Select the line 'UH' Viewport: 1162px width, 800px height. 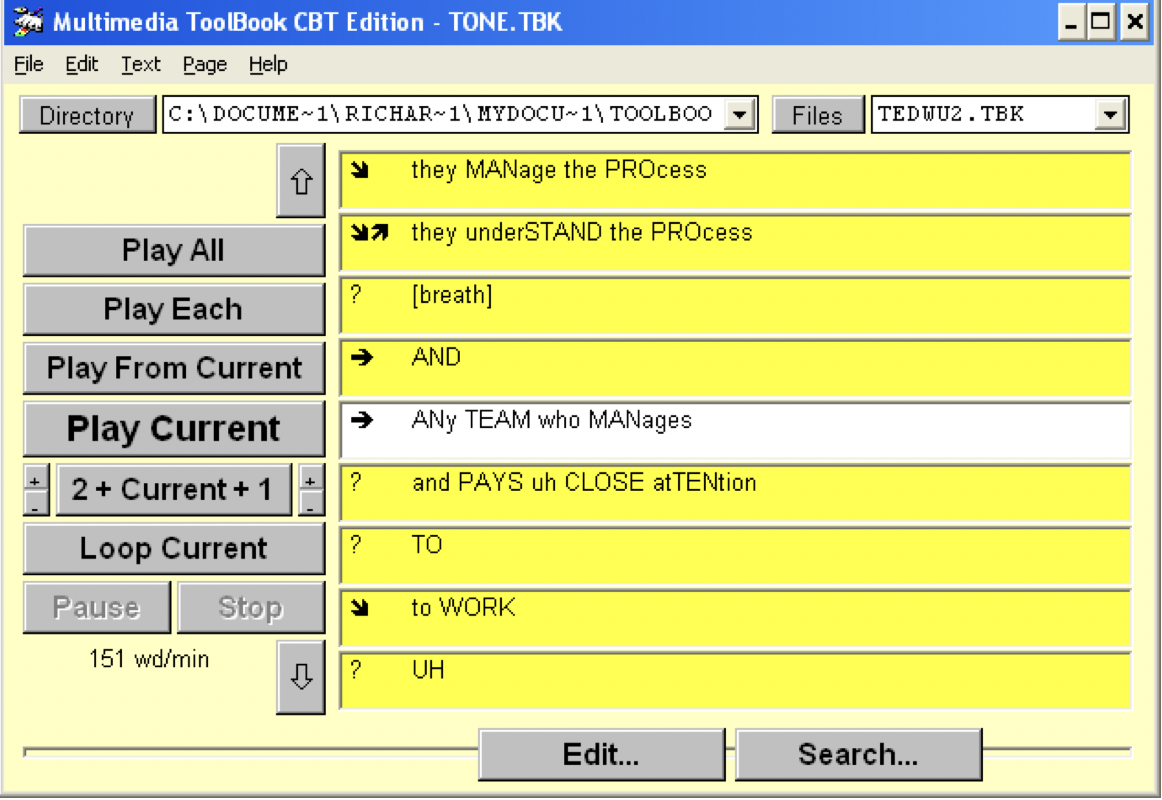pyautogui.click(x=735, y=681)
